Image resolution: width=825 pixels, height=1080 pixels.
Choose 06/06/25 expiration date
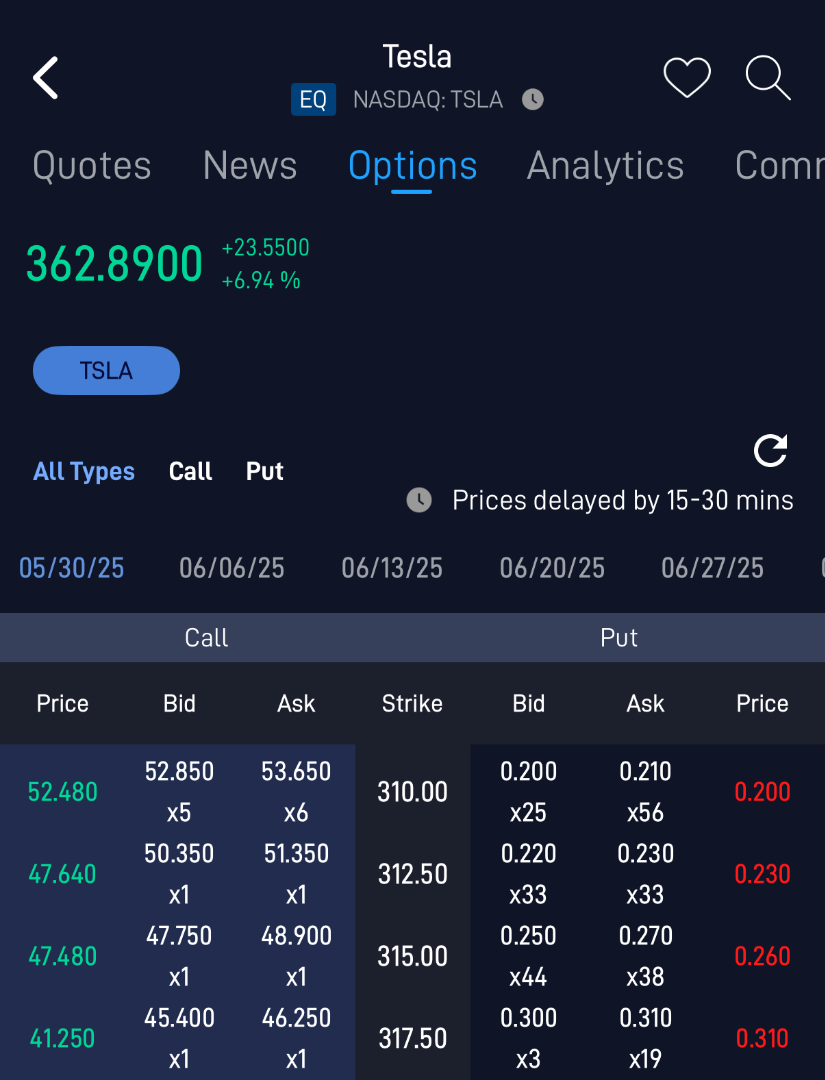(x=232, y=568)
